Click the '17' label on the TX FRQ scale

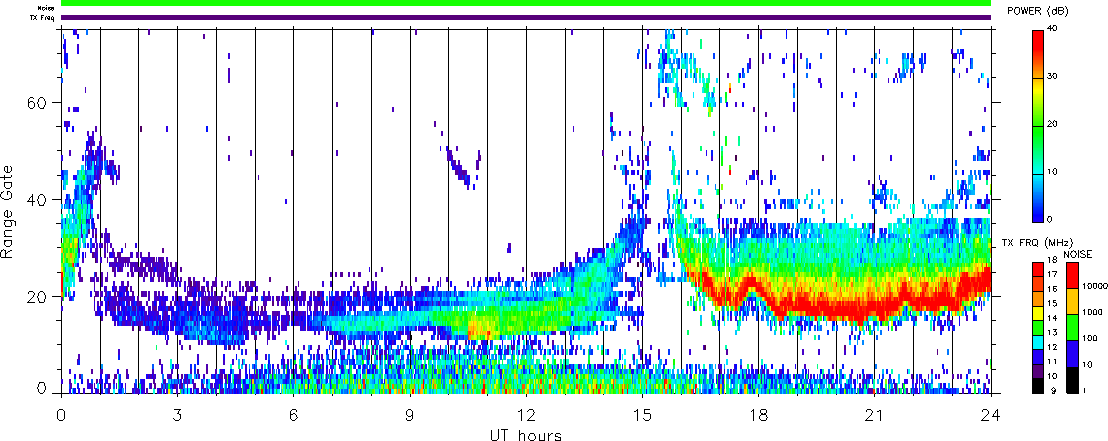click(x=1051, y=273)
